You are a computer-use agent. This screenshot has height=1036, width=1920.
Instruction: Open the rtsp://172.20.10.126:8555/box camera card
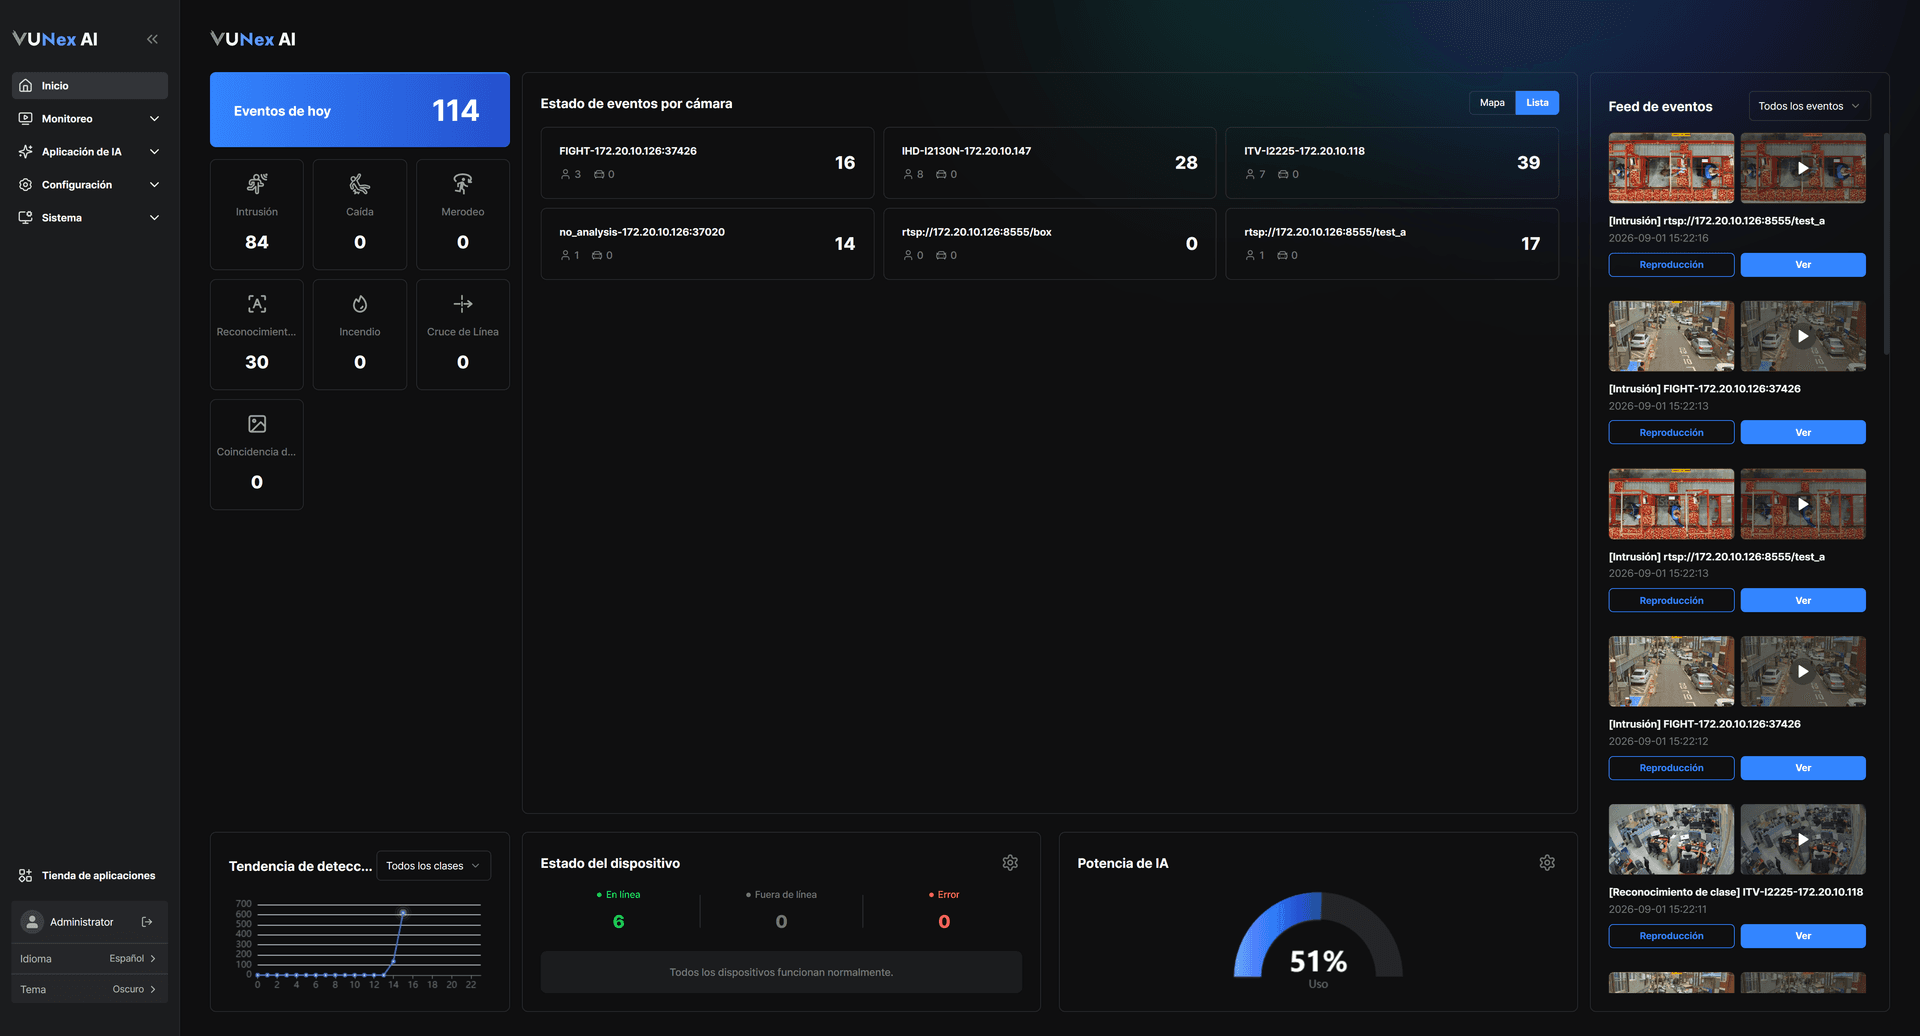[x=1049, y=244]
